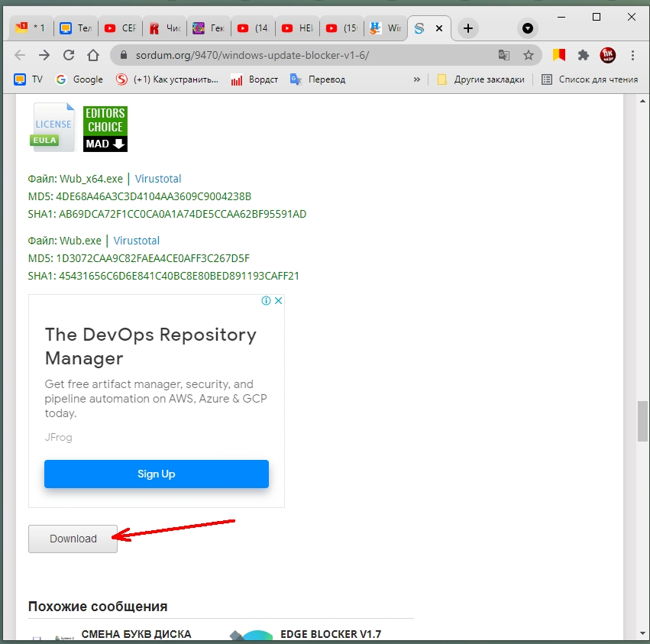
Task: Click the Editors Choice MAD badge
Action: 105,129
